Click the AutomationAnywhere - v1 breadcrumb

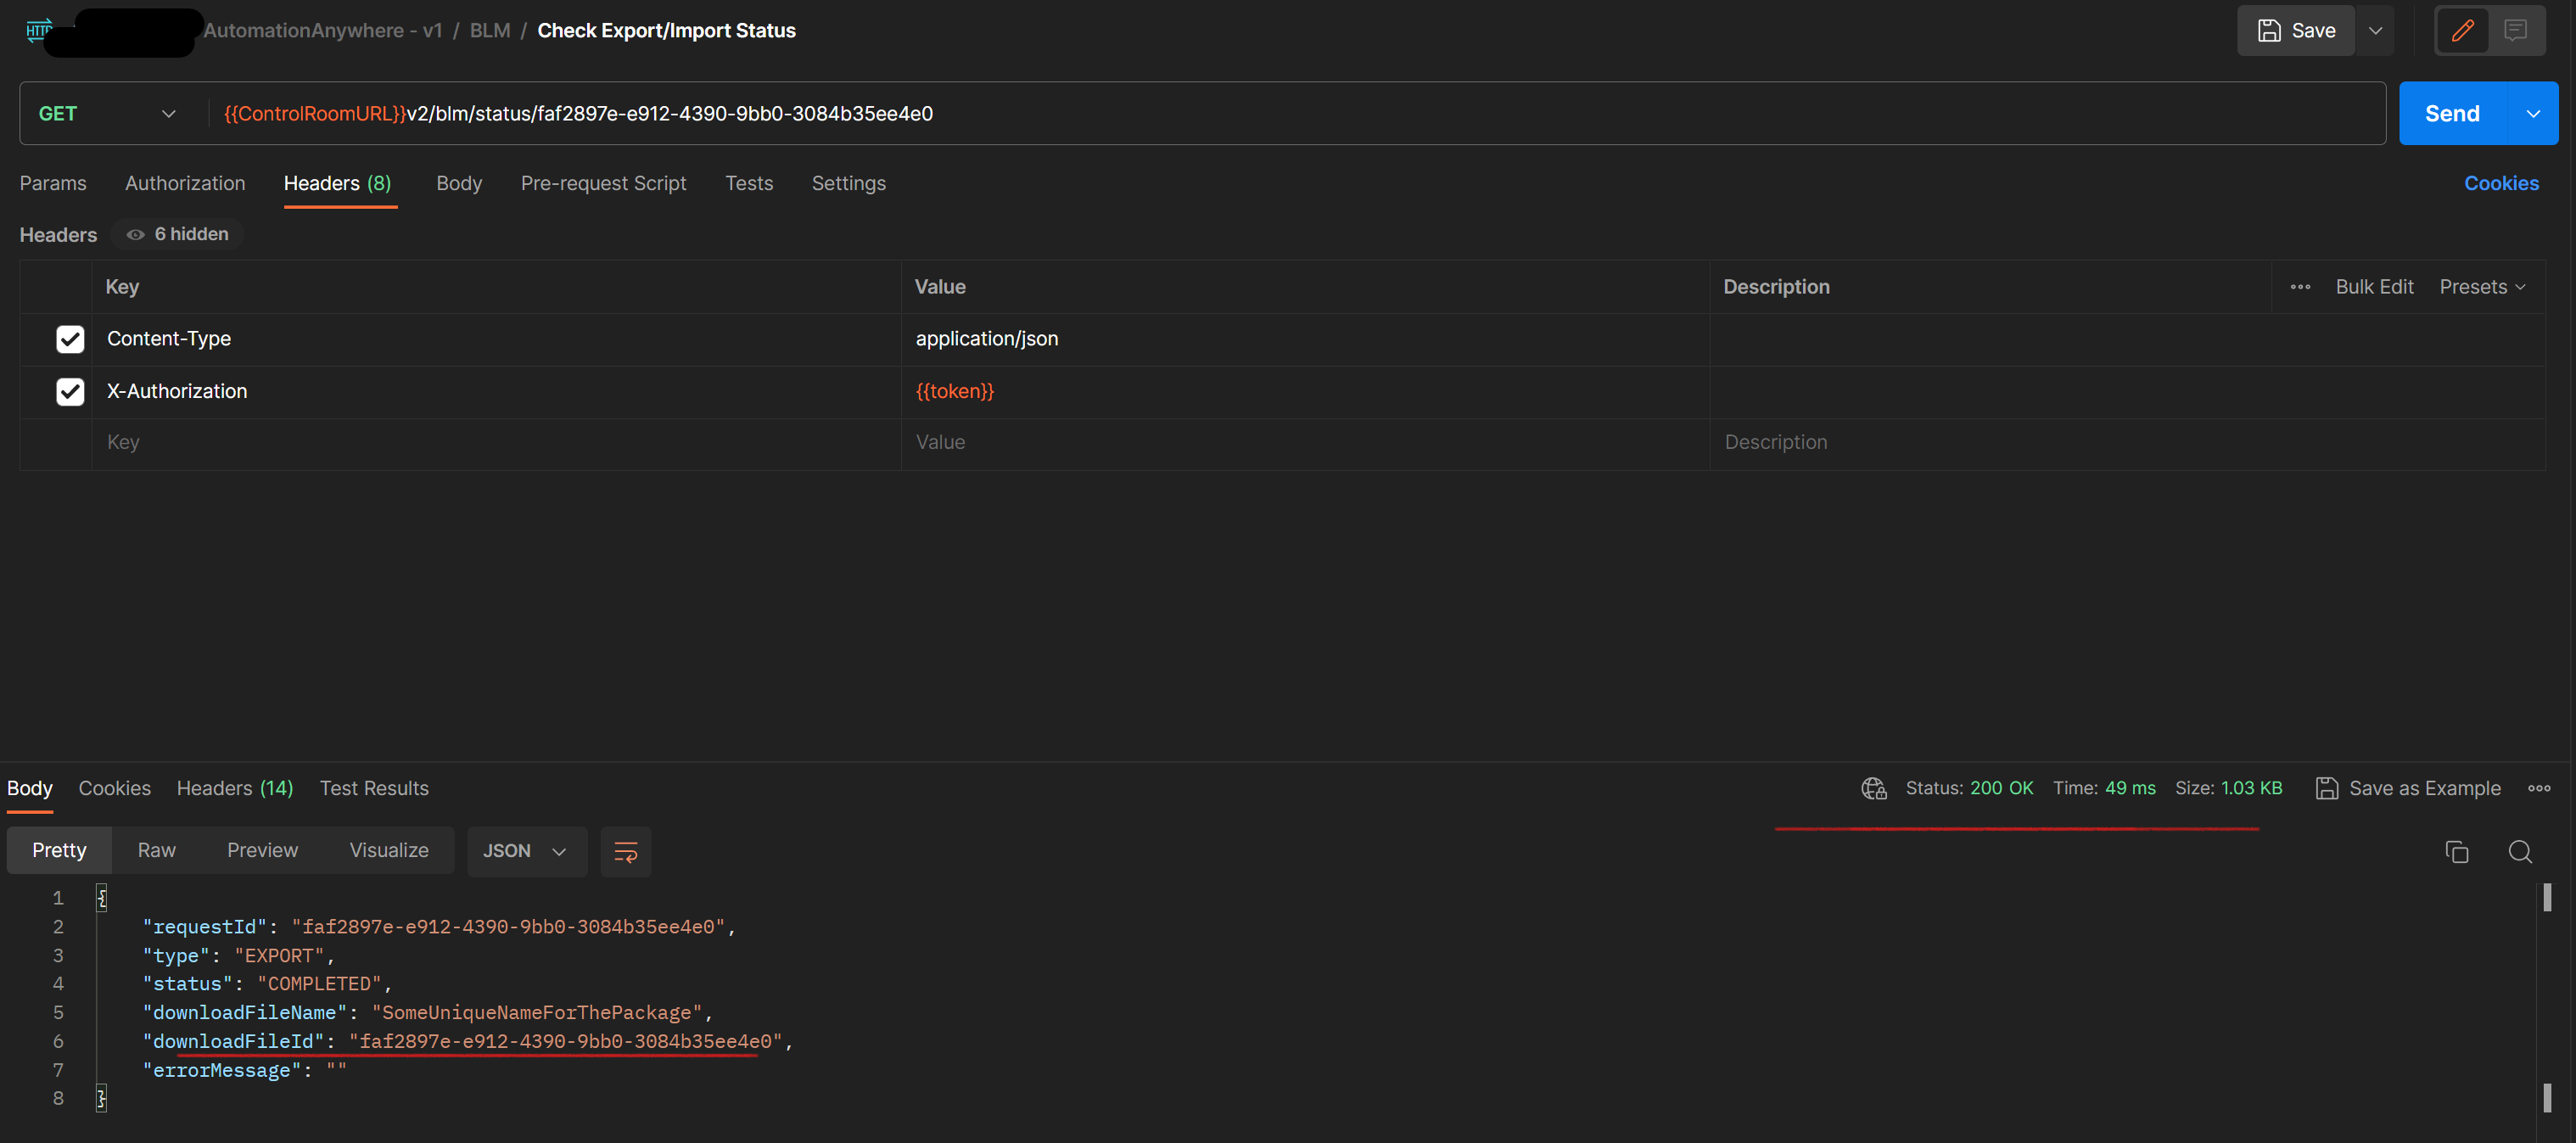click(322, 30)
